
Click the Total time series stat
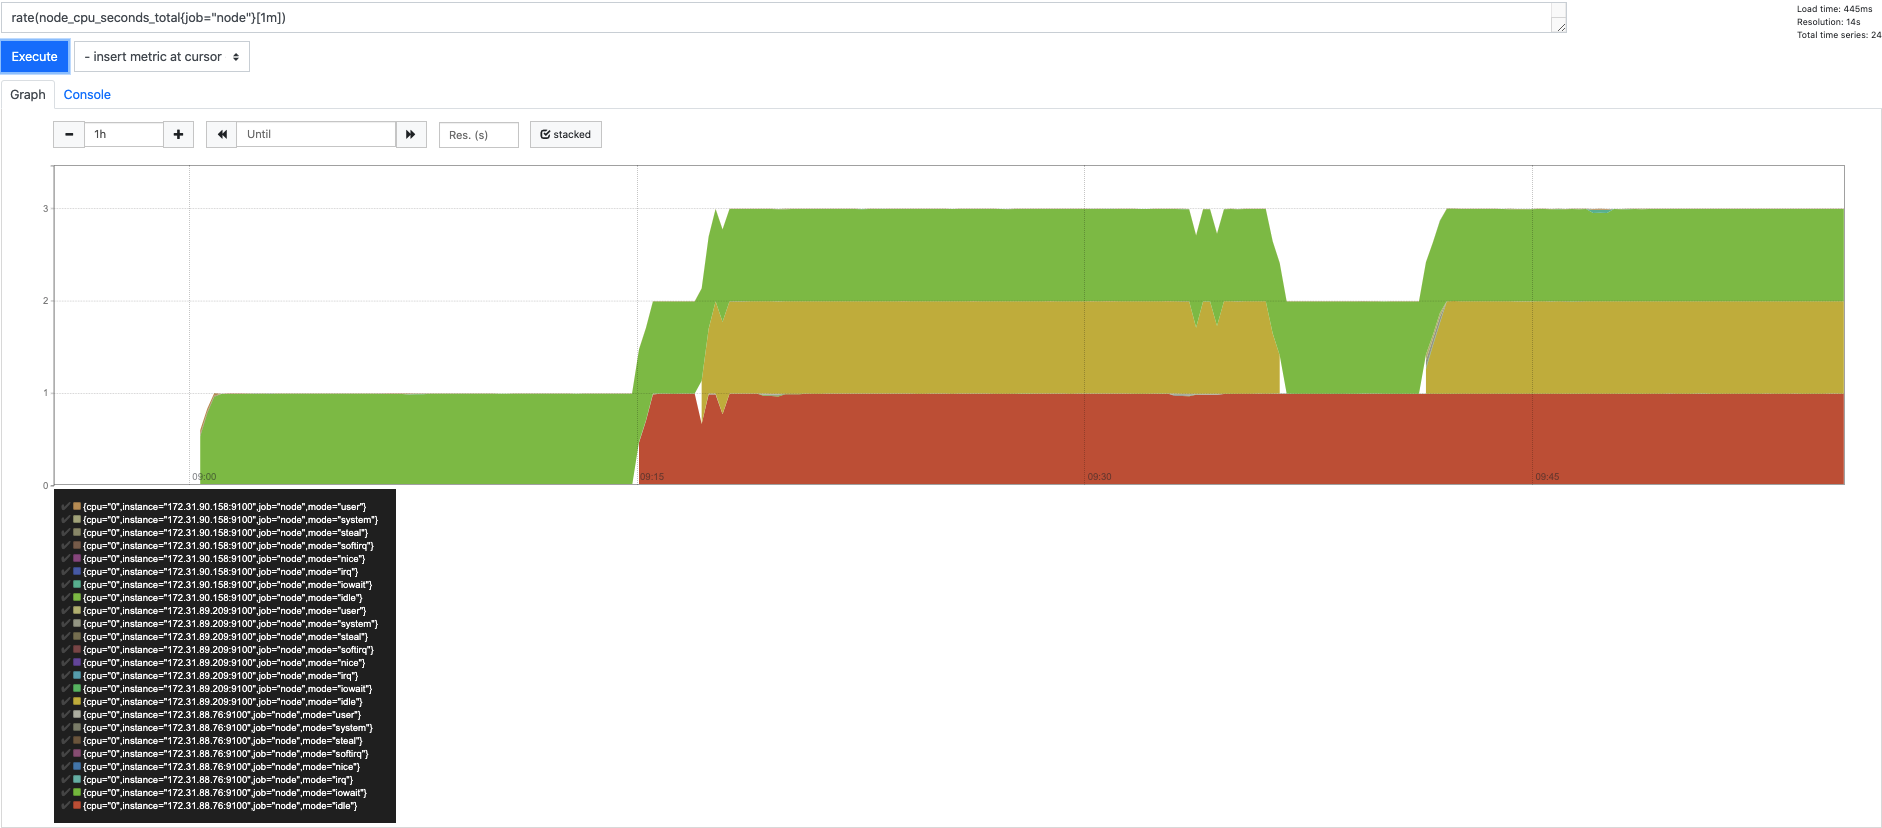coord(1839,35)
